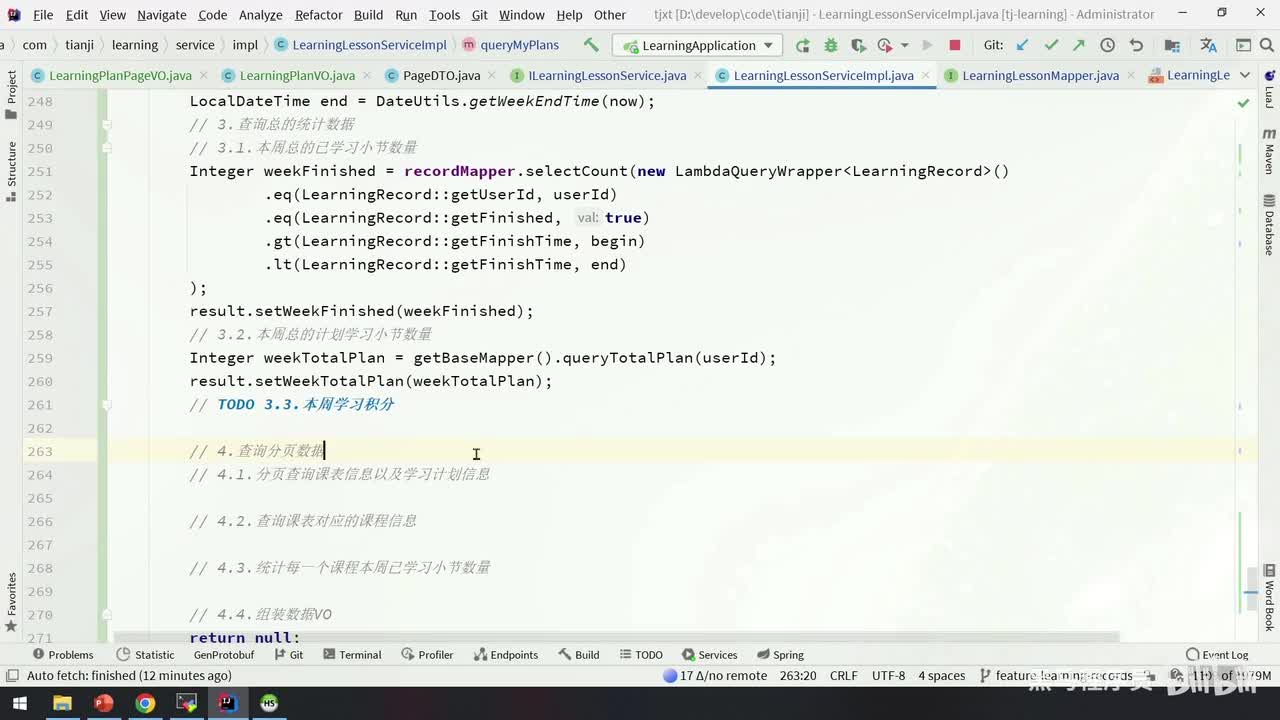1280x720 pixels.
Task: Click the learning package breadcrumb
Action: [x=135, y=45]
